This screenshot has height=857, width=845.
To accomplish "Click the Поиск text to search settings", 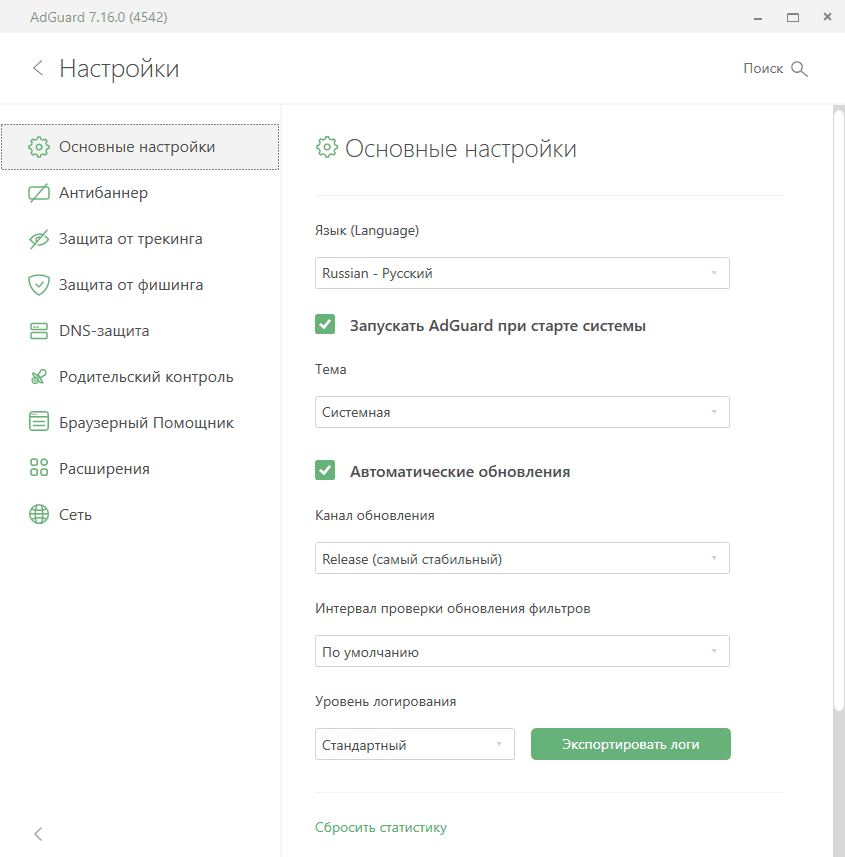I will (x=763, y=68).
